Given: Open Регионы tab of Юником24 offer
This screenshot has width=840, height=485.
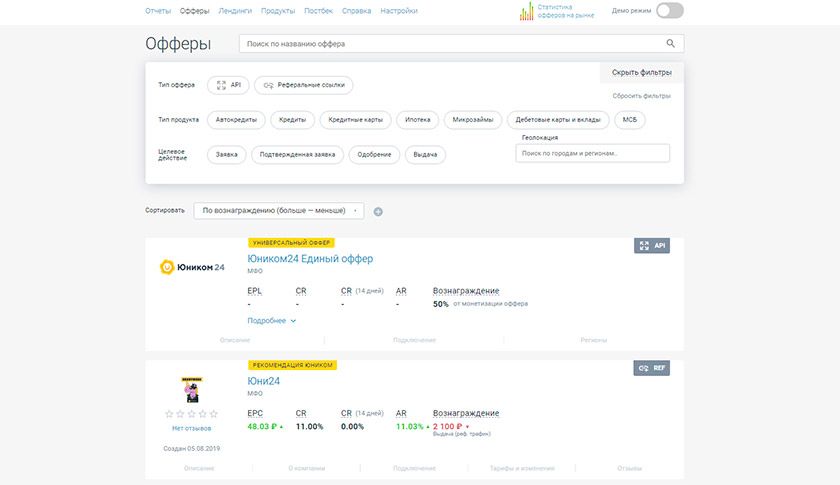Looking at the screenshot, I should coord(594,340).
